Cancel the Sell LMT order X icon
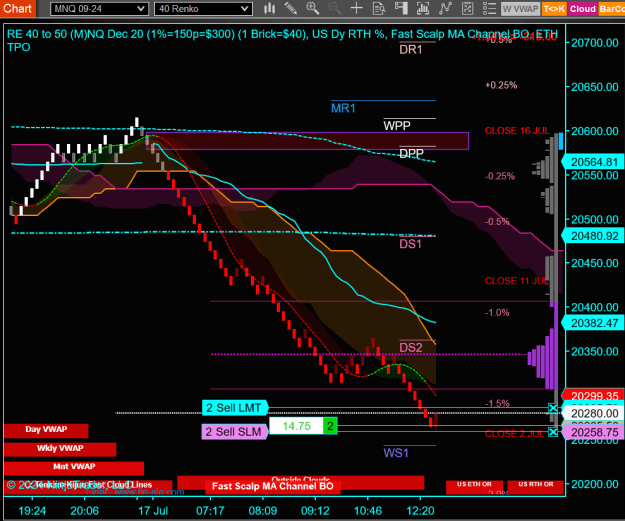This screenshot has height=521, width=625. pyautogui.click(x=553, y=408)
